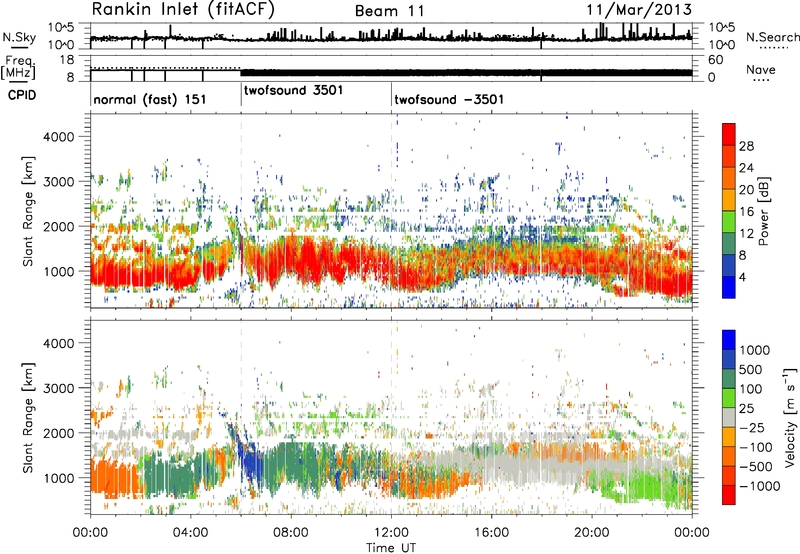
Task: Click the 'Nave' legend label
Action: tap(761, 70)
